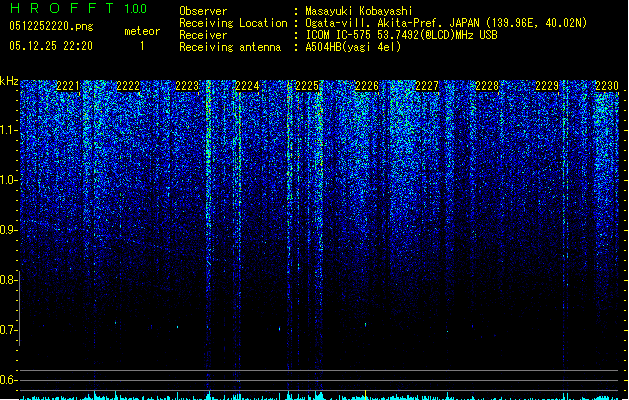The image size is (629, 400).
Task: Click time marker 2226
Action: click(x=367, y=86)
